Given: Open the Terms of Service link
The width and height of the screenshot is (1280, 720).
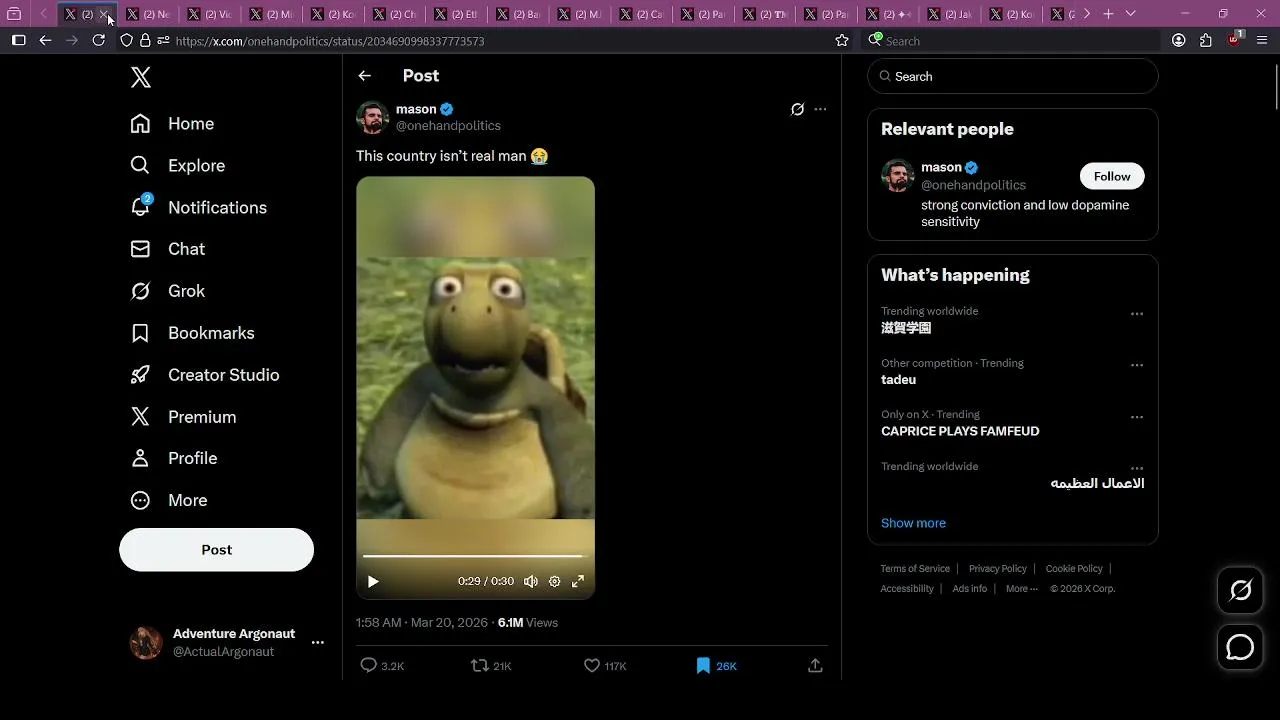Looking at the screenshot, I should [915, 569].
